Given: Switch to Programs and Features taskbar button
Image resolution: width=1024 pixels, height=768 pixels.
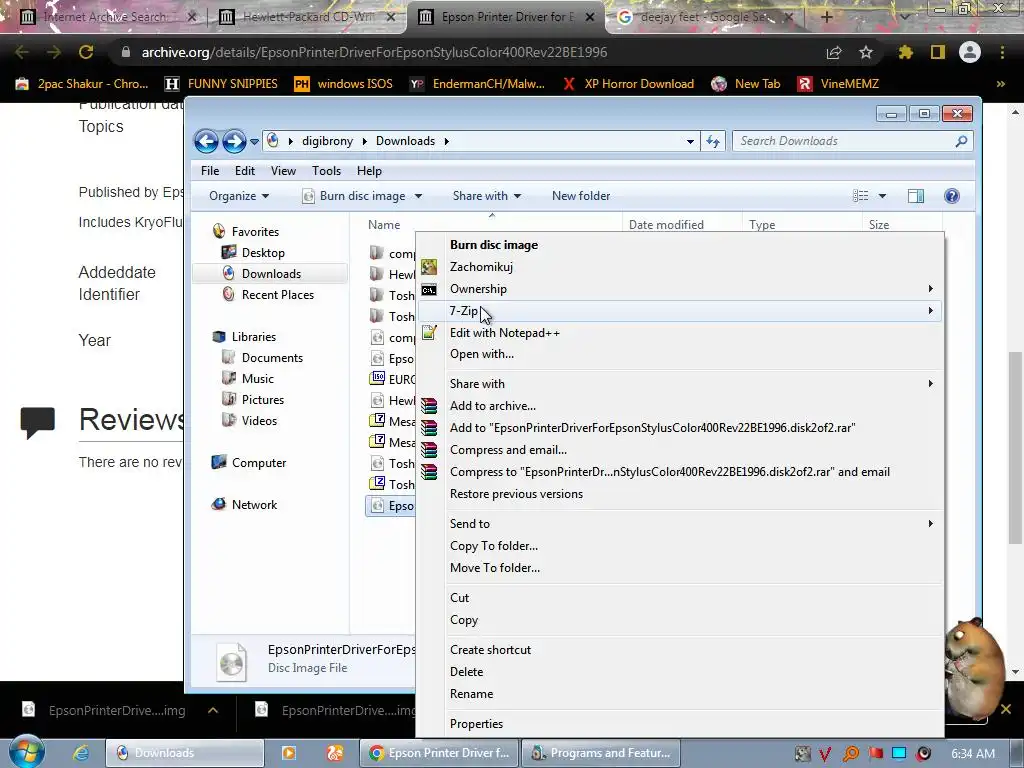Looking at the screenshot, I should pyautogui.click(x=601, y=753).
